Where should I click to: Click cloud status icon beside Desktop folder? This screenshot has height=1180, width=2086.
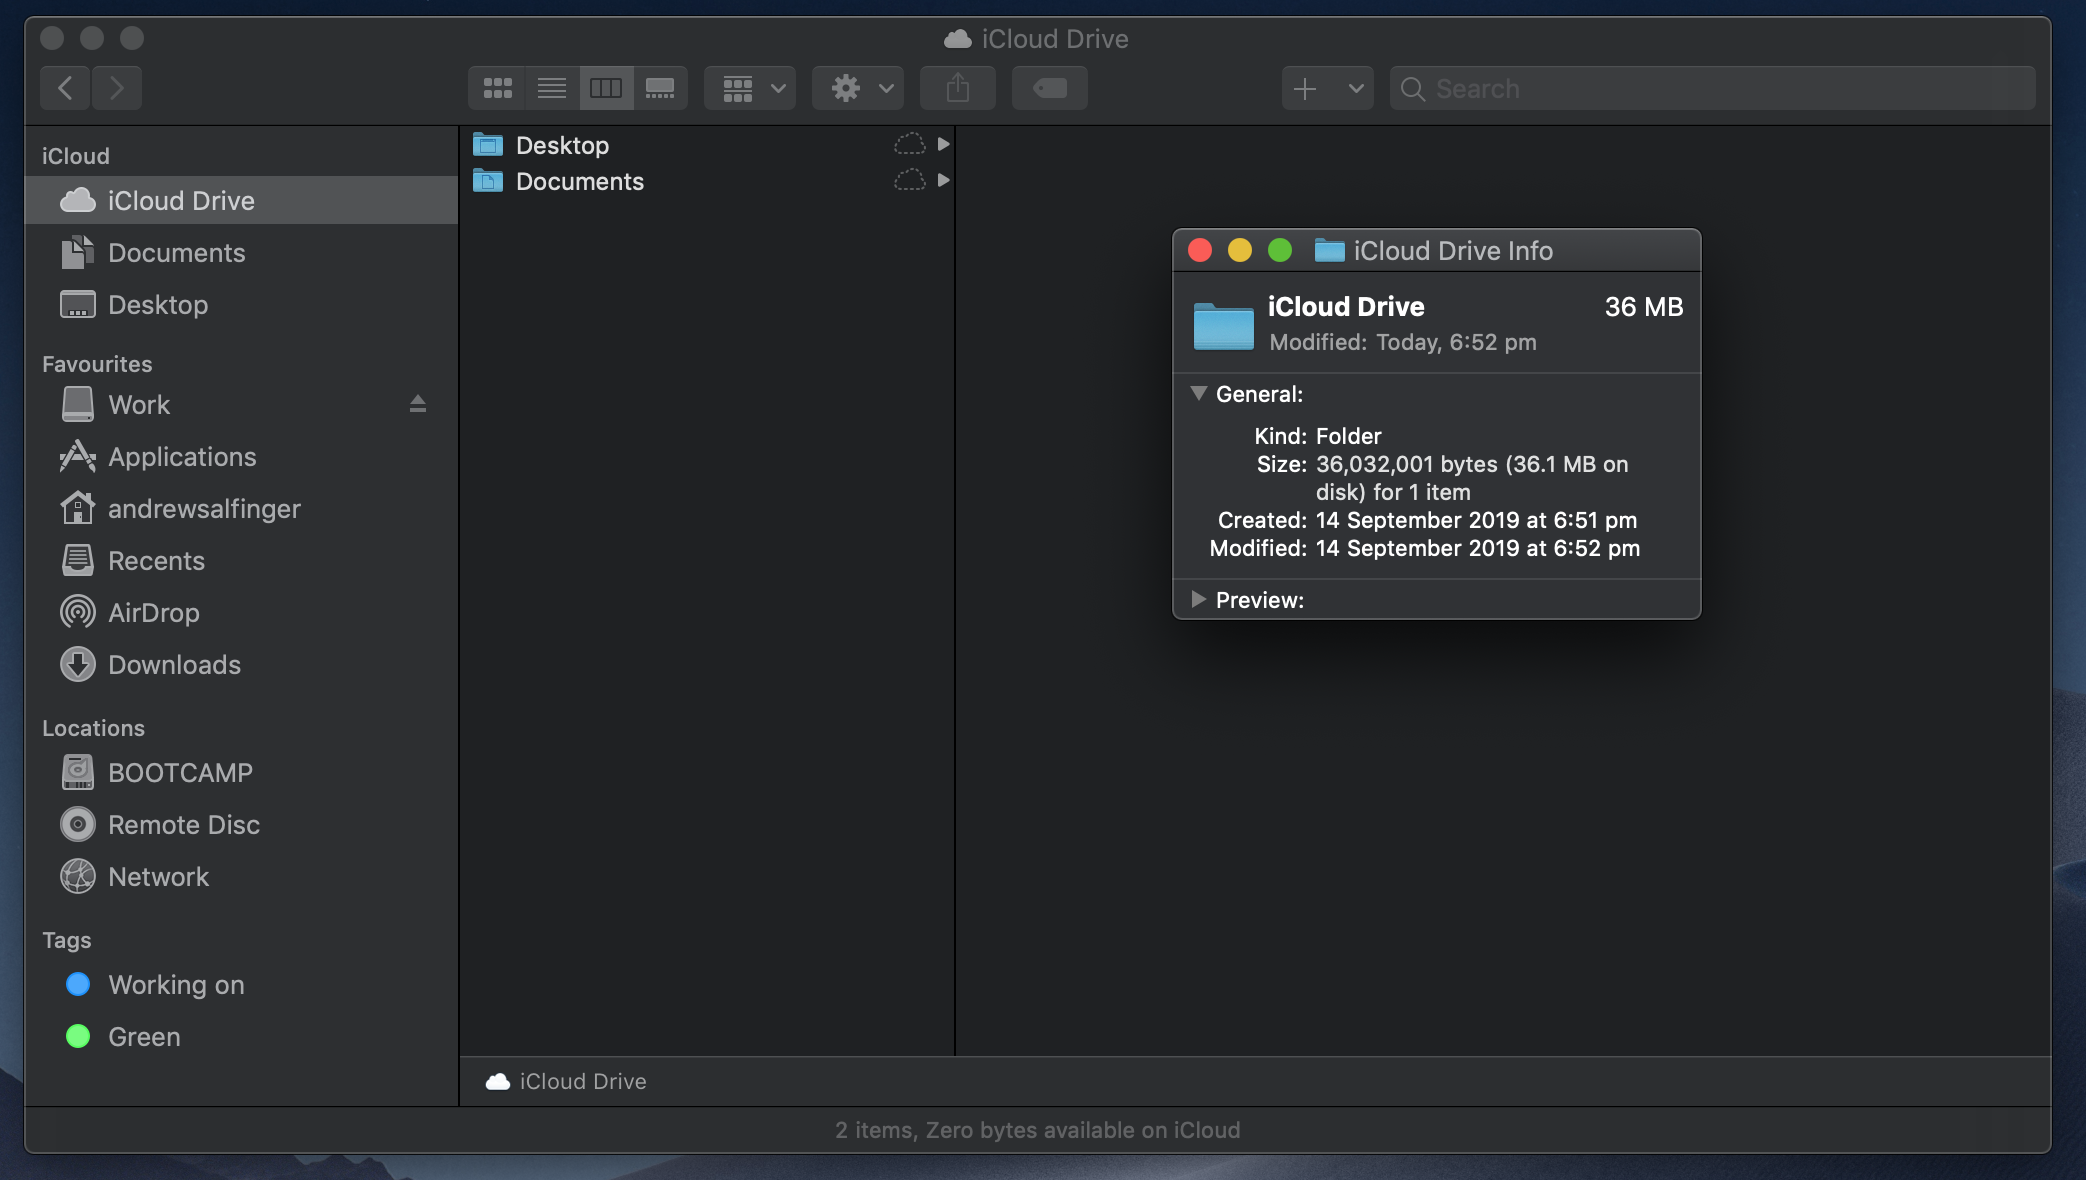coord(909,144)
